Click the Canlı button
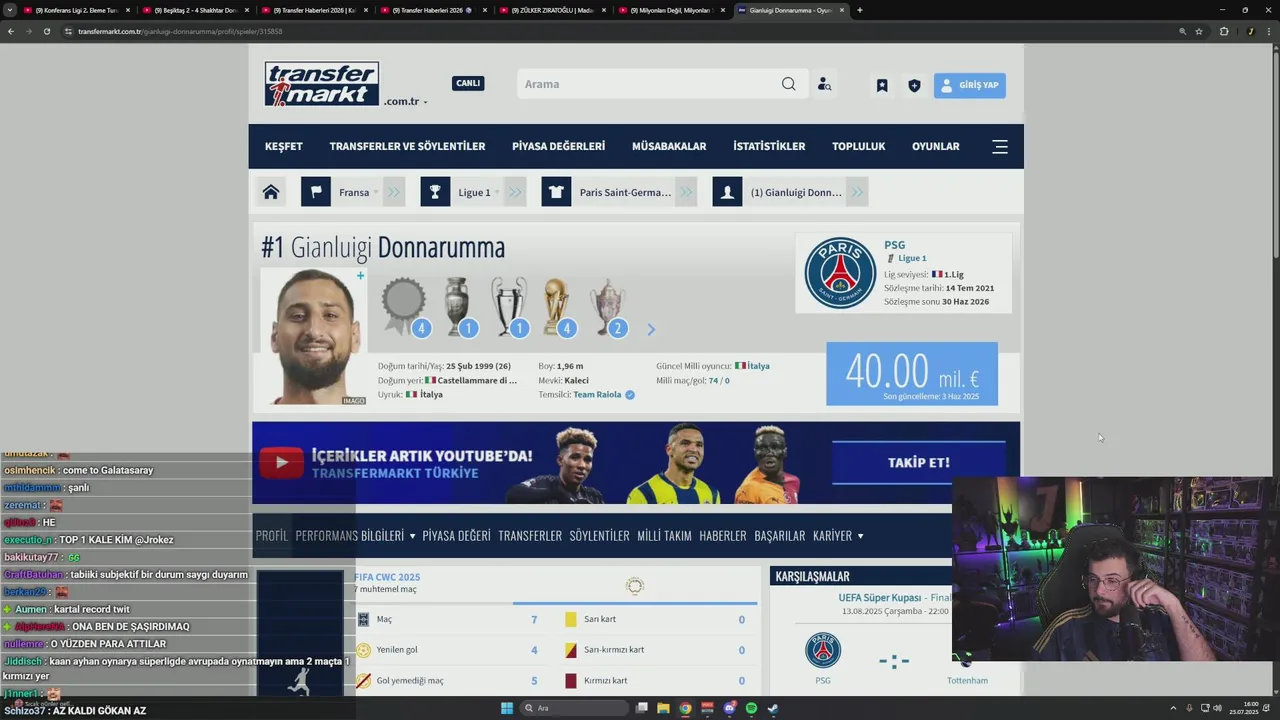 (x=468, y=83)
